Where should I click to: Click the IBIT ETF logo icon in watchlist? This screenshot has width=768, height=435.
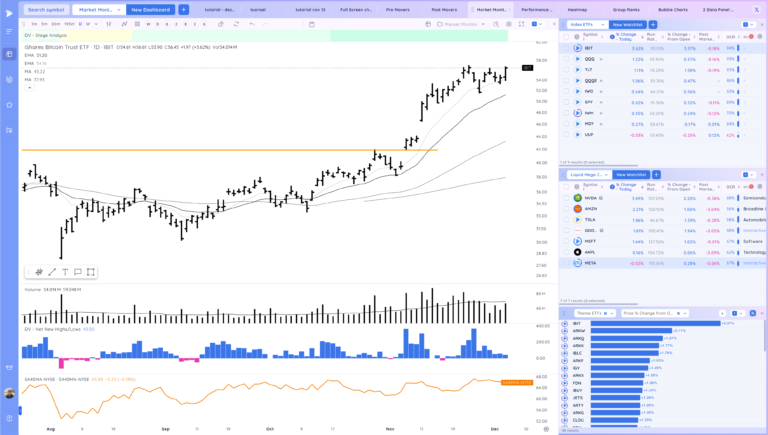click(577, 47)
